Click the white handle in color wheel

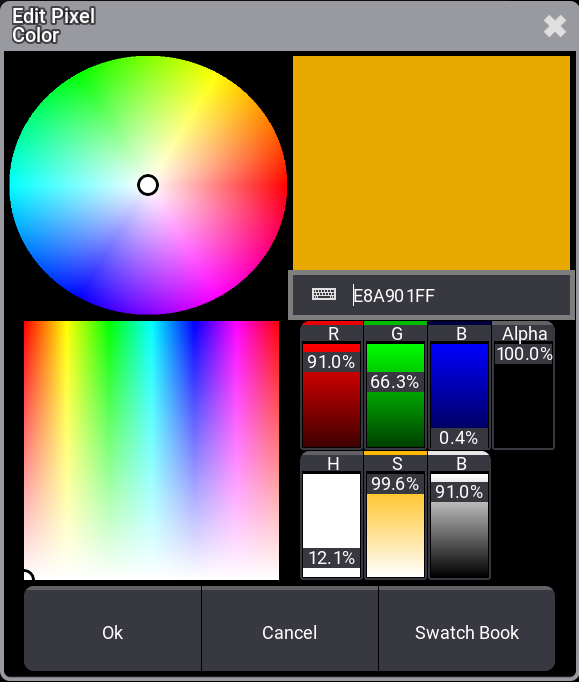coord(148,185)
